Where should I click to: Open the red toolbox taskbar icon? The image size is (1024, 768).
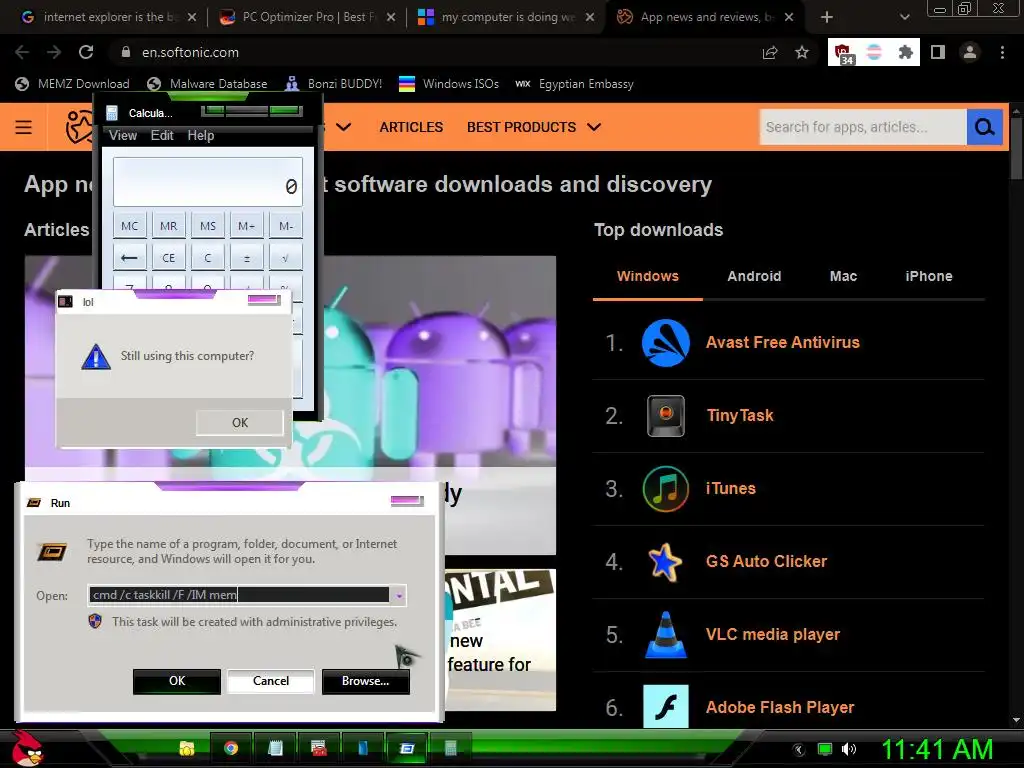click(x=319, y=748)
